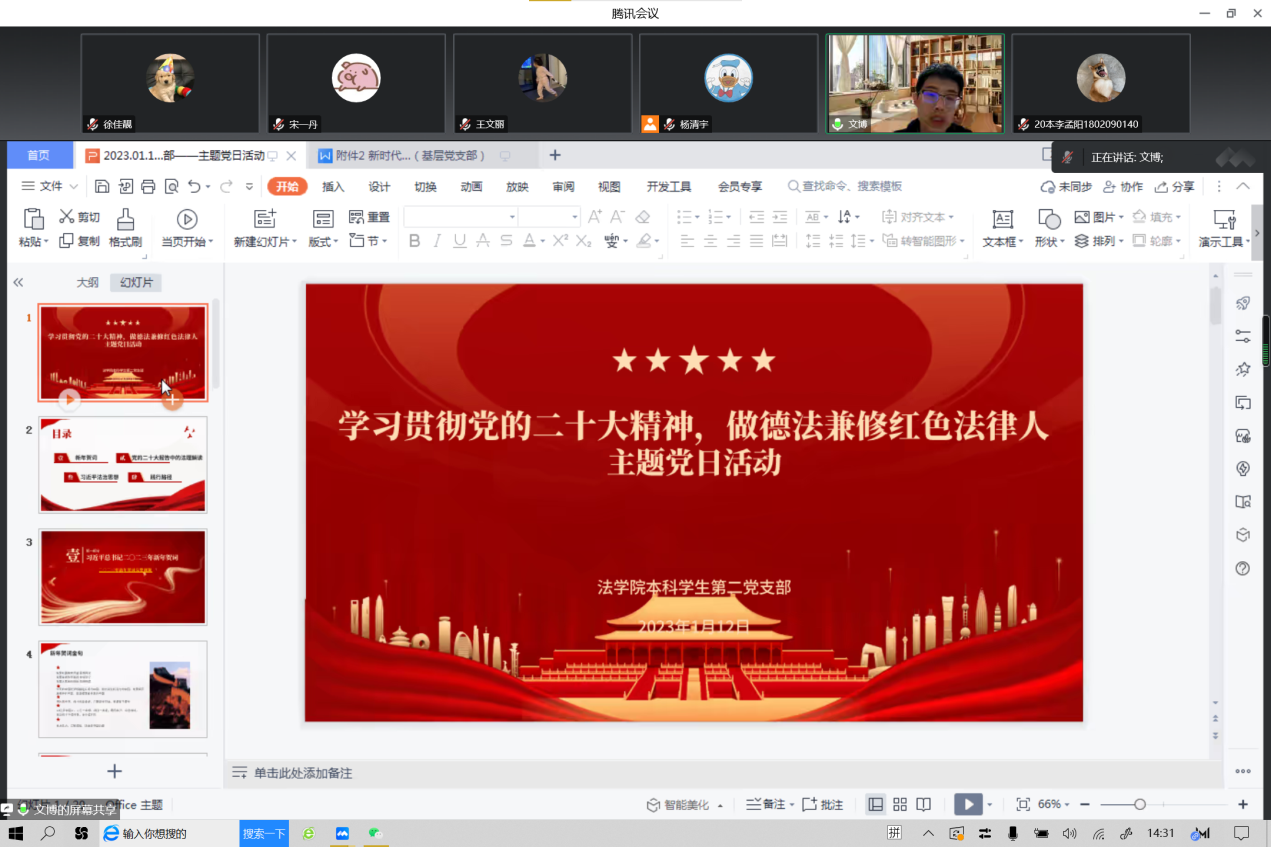Click the zoom slider handle

click(x=1139, y=804)
